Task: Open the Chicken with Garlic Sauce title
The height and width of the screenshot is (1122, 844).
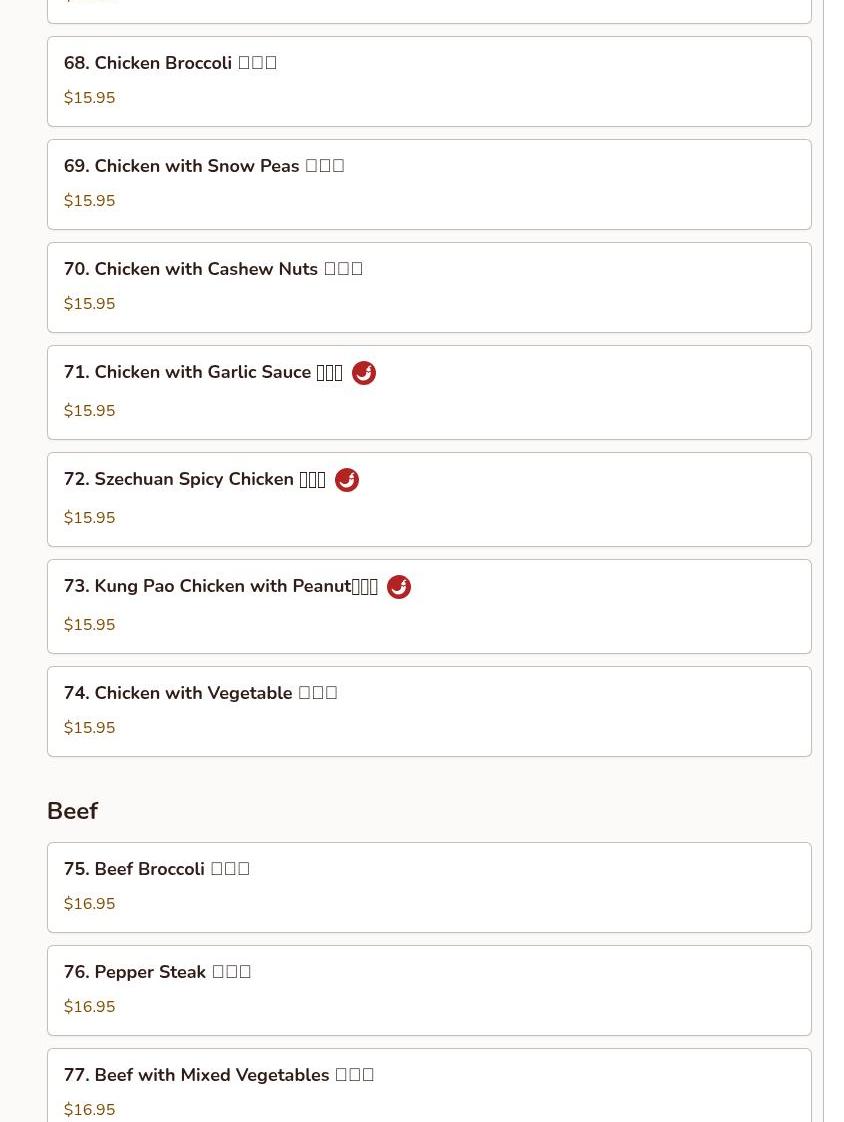Action: 203,373
